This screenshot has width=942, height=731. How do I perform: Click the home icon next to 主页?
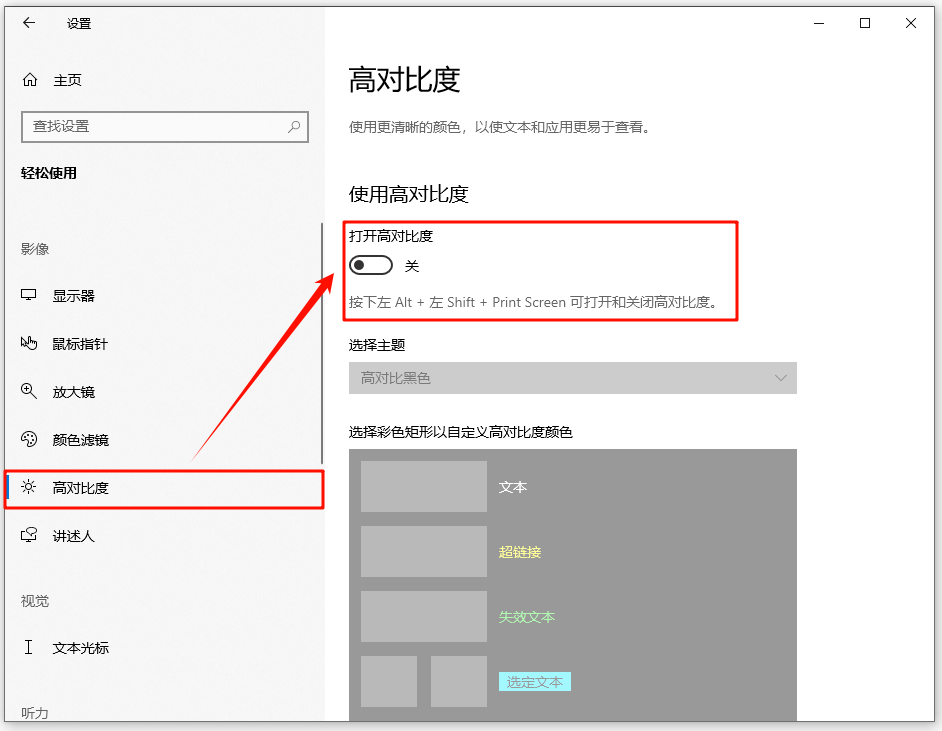[30, 80]
